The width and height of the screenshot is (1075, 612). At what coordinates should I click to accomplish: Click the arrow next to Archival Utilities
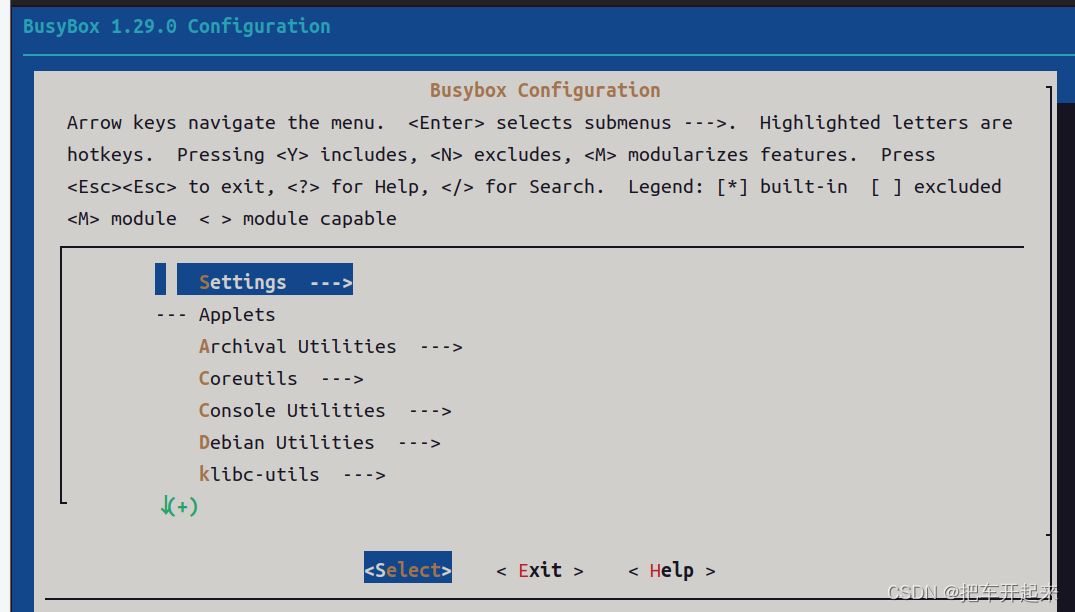(441, 347)
